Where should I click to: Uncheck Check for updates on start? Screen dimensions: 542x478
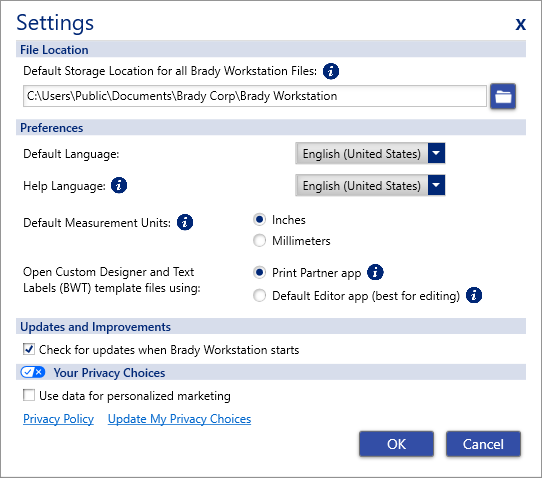click(29, 349)
